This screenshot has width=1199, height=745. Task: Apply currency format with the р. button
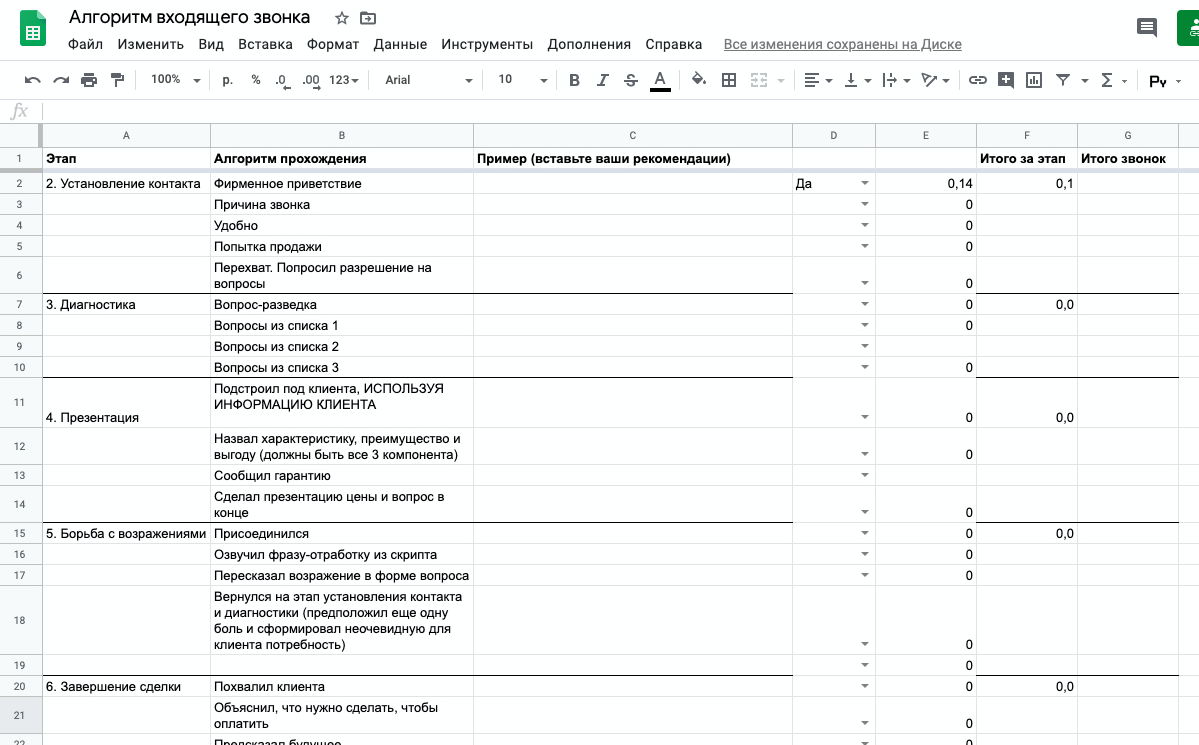click(x=228, y=80)
